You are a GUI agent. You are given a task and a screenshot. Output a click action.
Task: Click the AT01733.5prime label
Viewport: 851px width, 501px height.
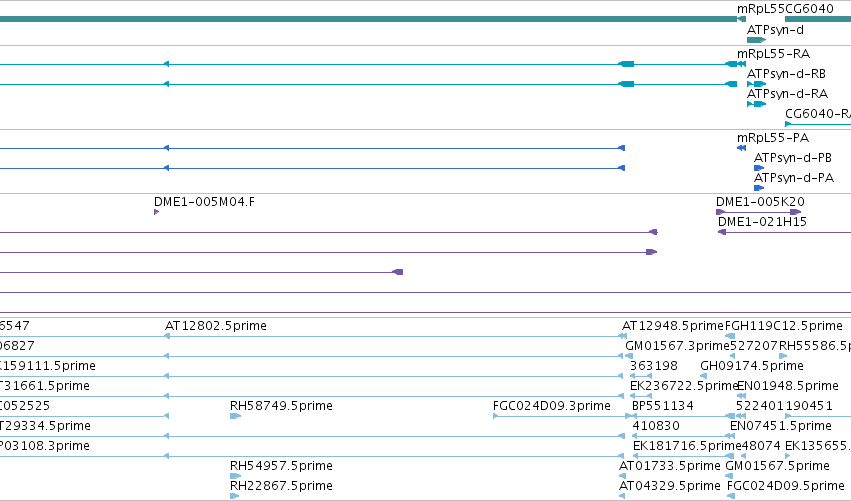670,466
